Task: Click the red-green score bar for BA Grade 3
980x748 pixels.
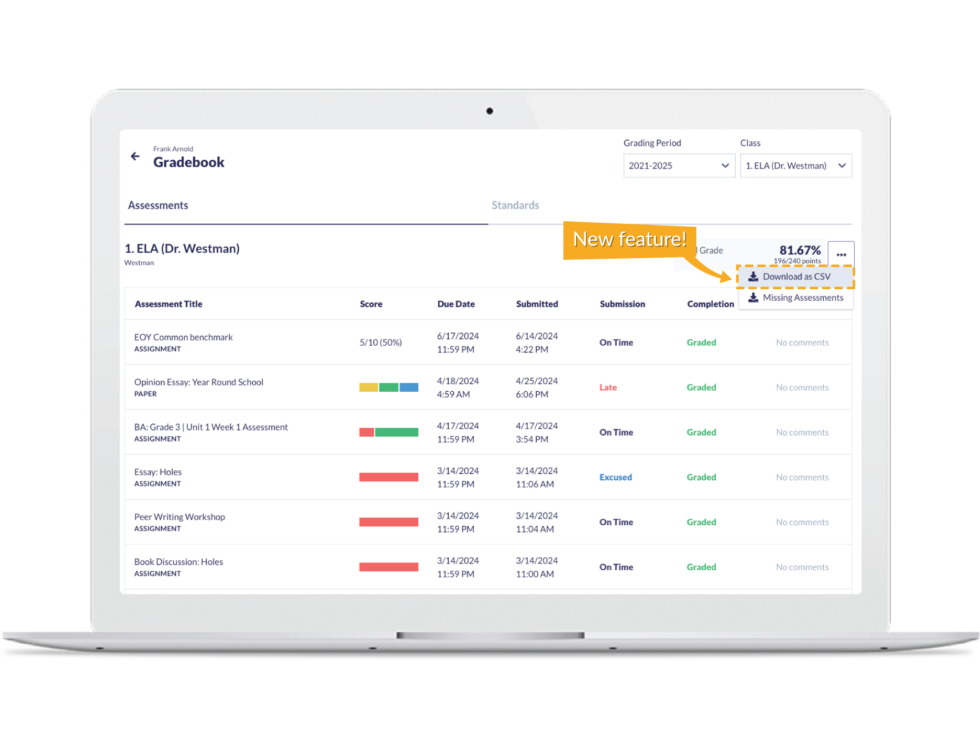Action: 389,432
